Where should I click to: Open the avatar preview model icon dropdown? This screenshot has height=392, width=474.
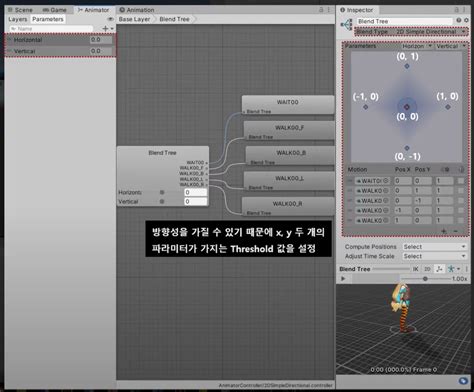(x=453, y=269)
